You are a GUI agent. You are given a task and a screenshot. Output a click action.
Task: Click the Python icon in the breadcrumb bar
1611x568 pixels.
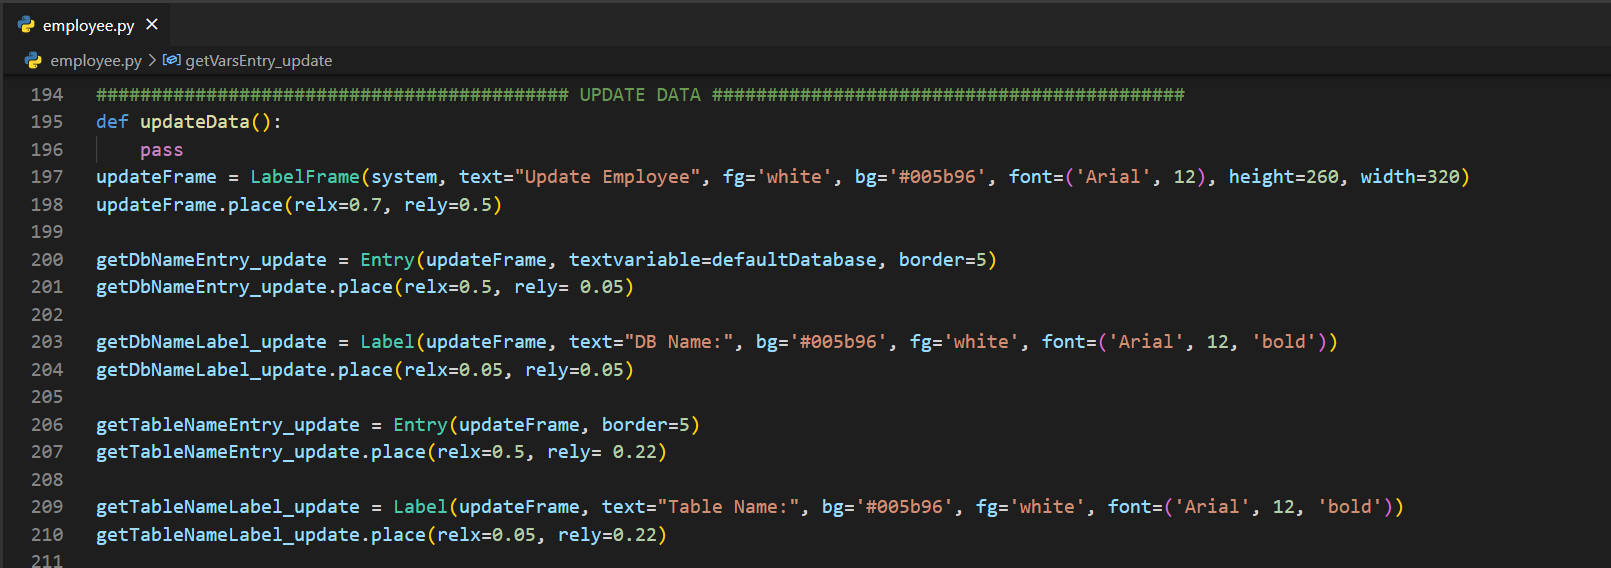click(x=34, y=61)
